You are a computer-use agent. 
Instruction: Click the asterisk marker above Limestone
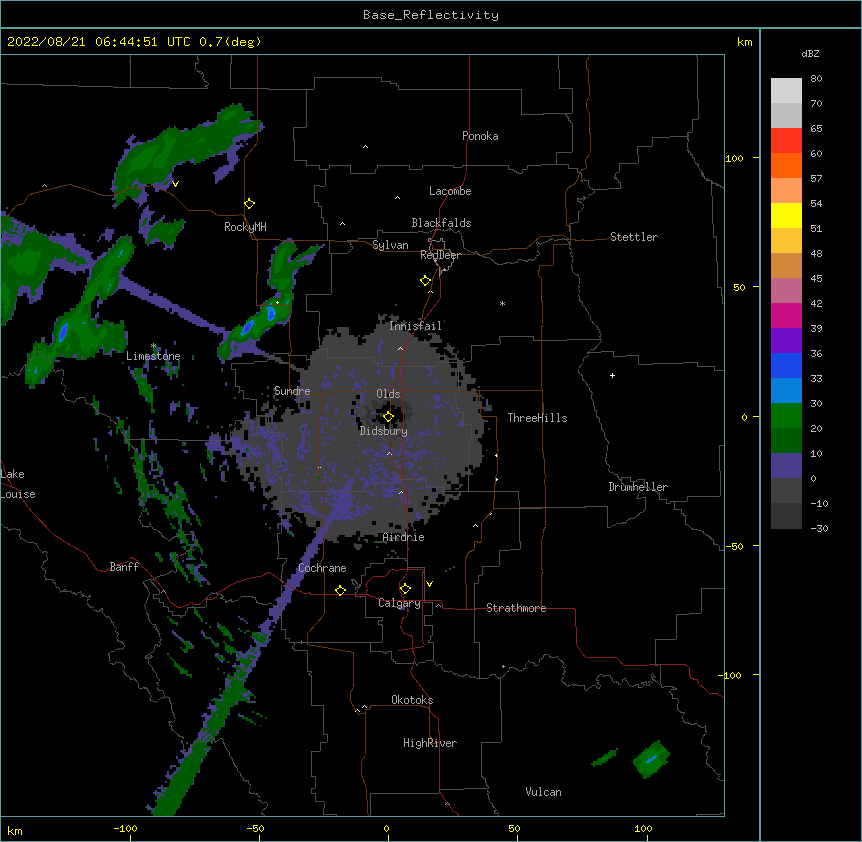153,346
